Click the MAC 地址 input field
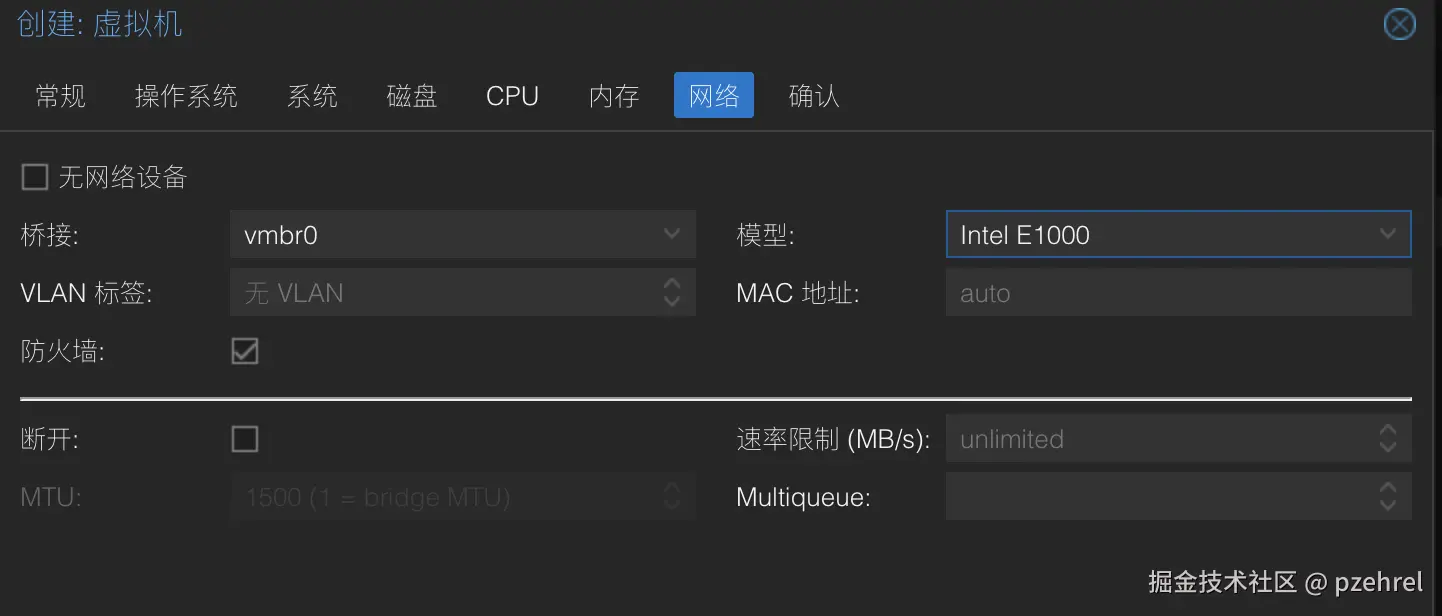Viewport: 1442px width, 616px height. [1150, 292]
